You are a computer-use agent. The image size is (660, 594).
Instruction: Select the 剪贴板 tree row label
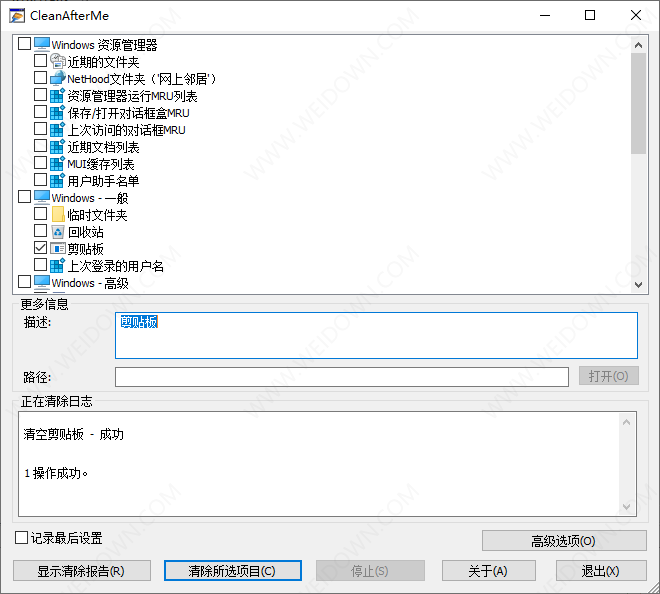pyautogui.click(x=85, y=249)
